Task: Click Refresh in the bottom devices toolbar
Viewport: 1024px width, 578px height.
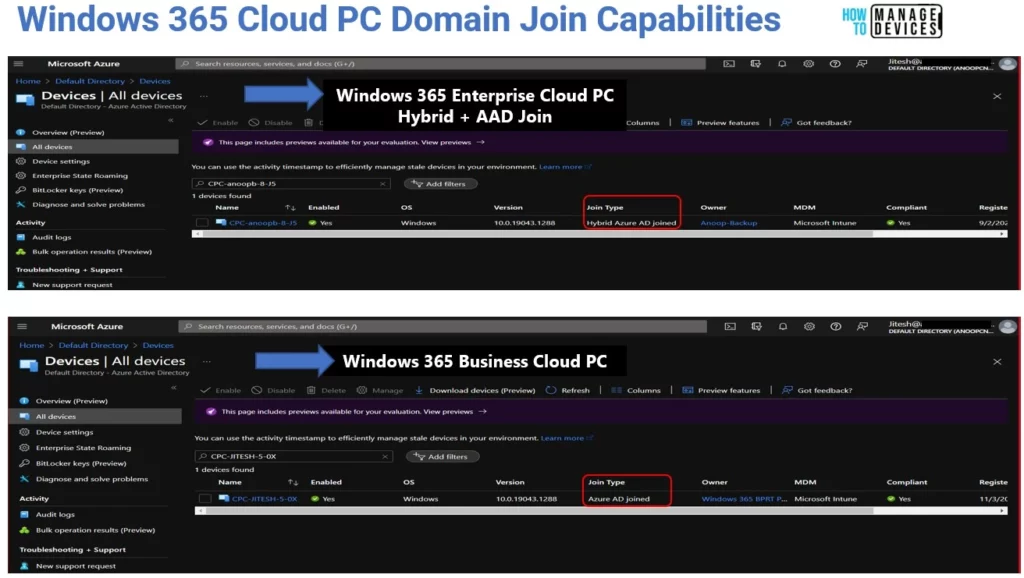Action: tap(568, 391)
